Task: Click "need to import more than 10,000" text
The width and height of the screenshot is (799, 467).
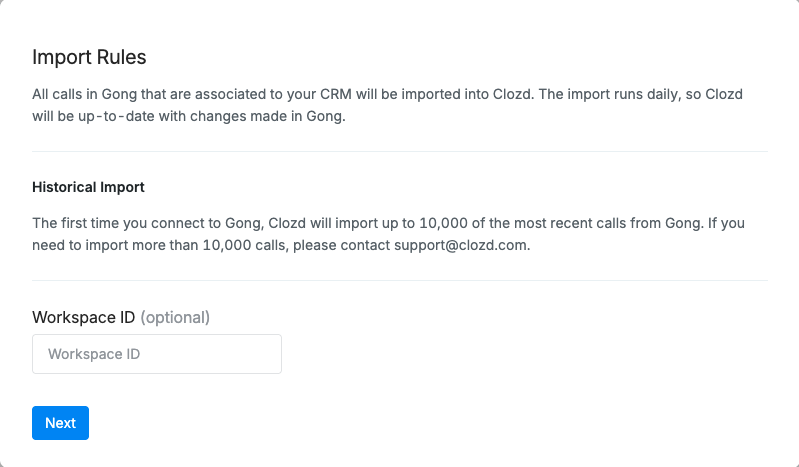Action: 136,245
